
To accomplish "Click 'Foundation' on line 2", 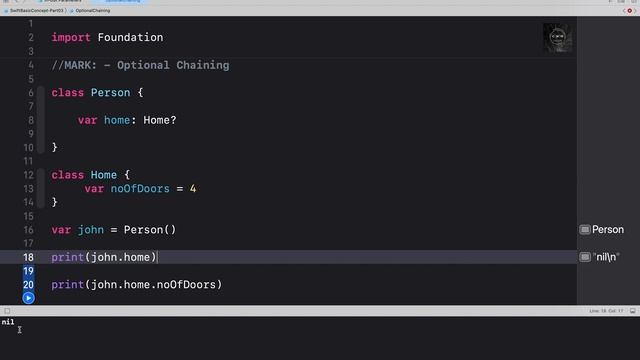I will tap(130, 38).
